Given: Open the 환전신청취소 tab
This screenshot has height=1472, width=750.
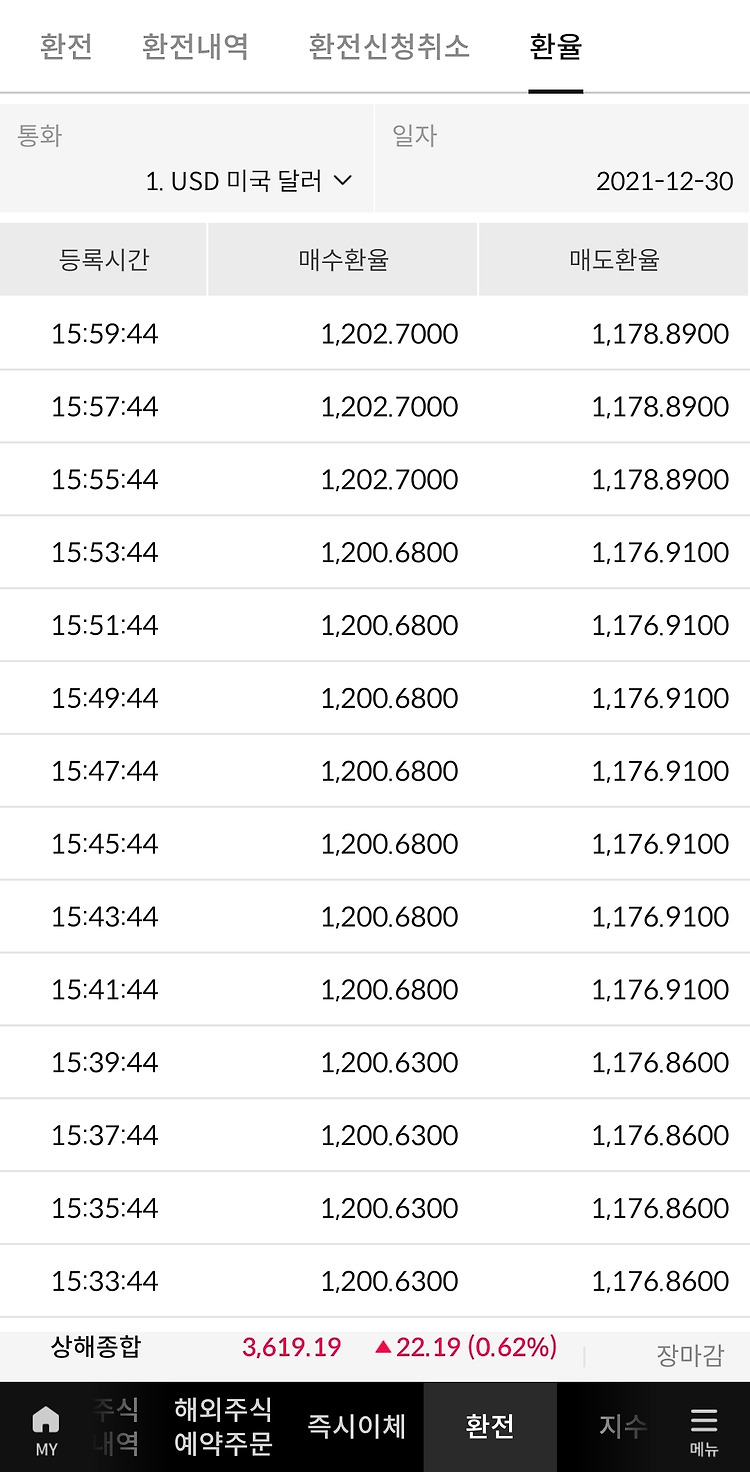Looking at the screenshot, I should (389, 47).
